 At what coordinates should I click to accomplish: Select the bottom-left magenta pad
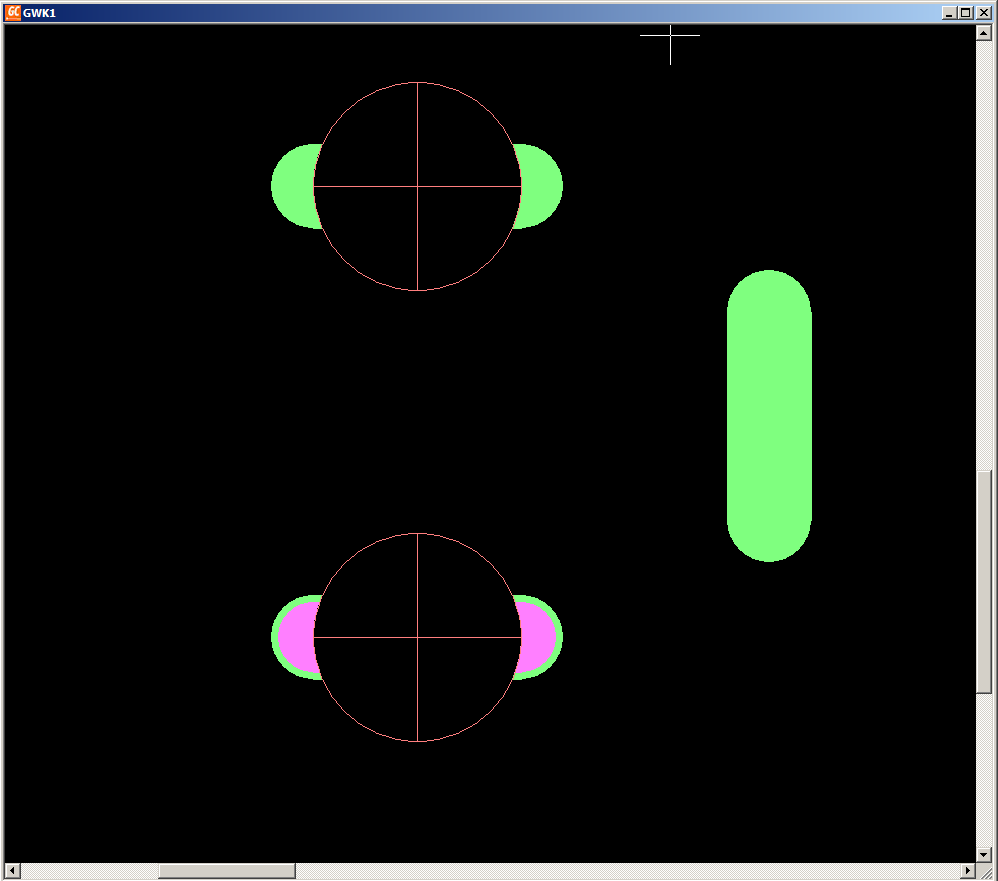click(297, 637)
